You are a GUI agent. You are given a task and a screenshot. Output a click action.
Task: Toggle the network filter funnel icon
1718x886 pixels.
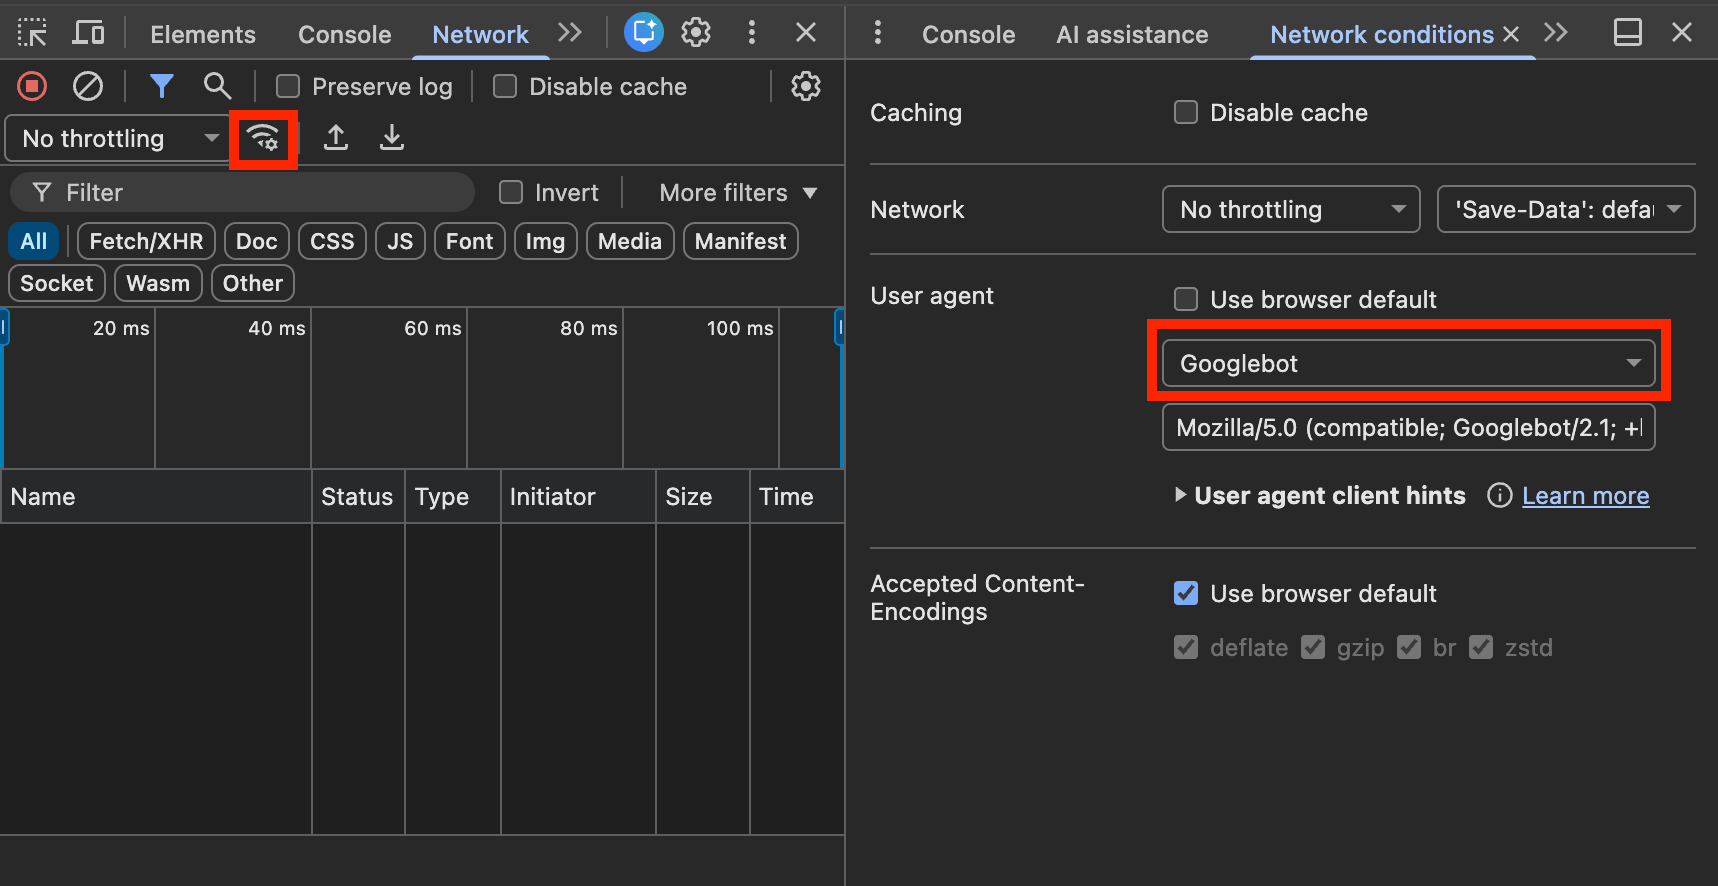[161, 87]
